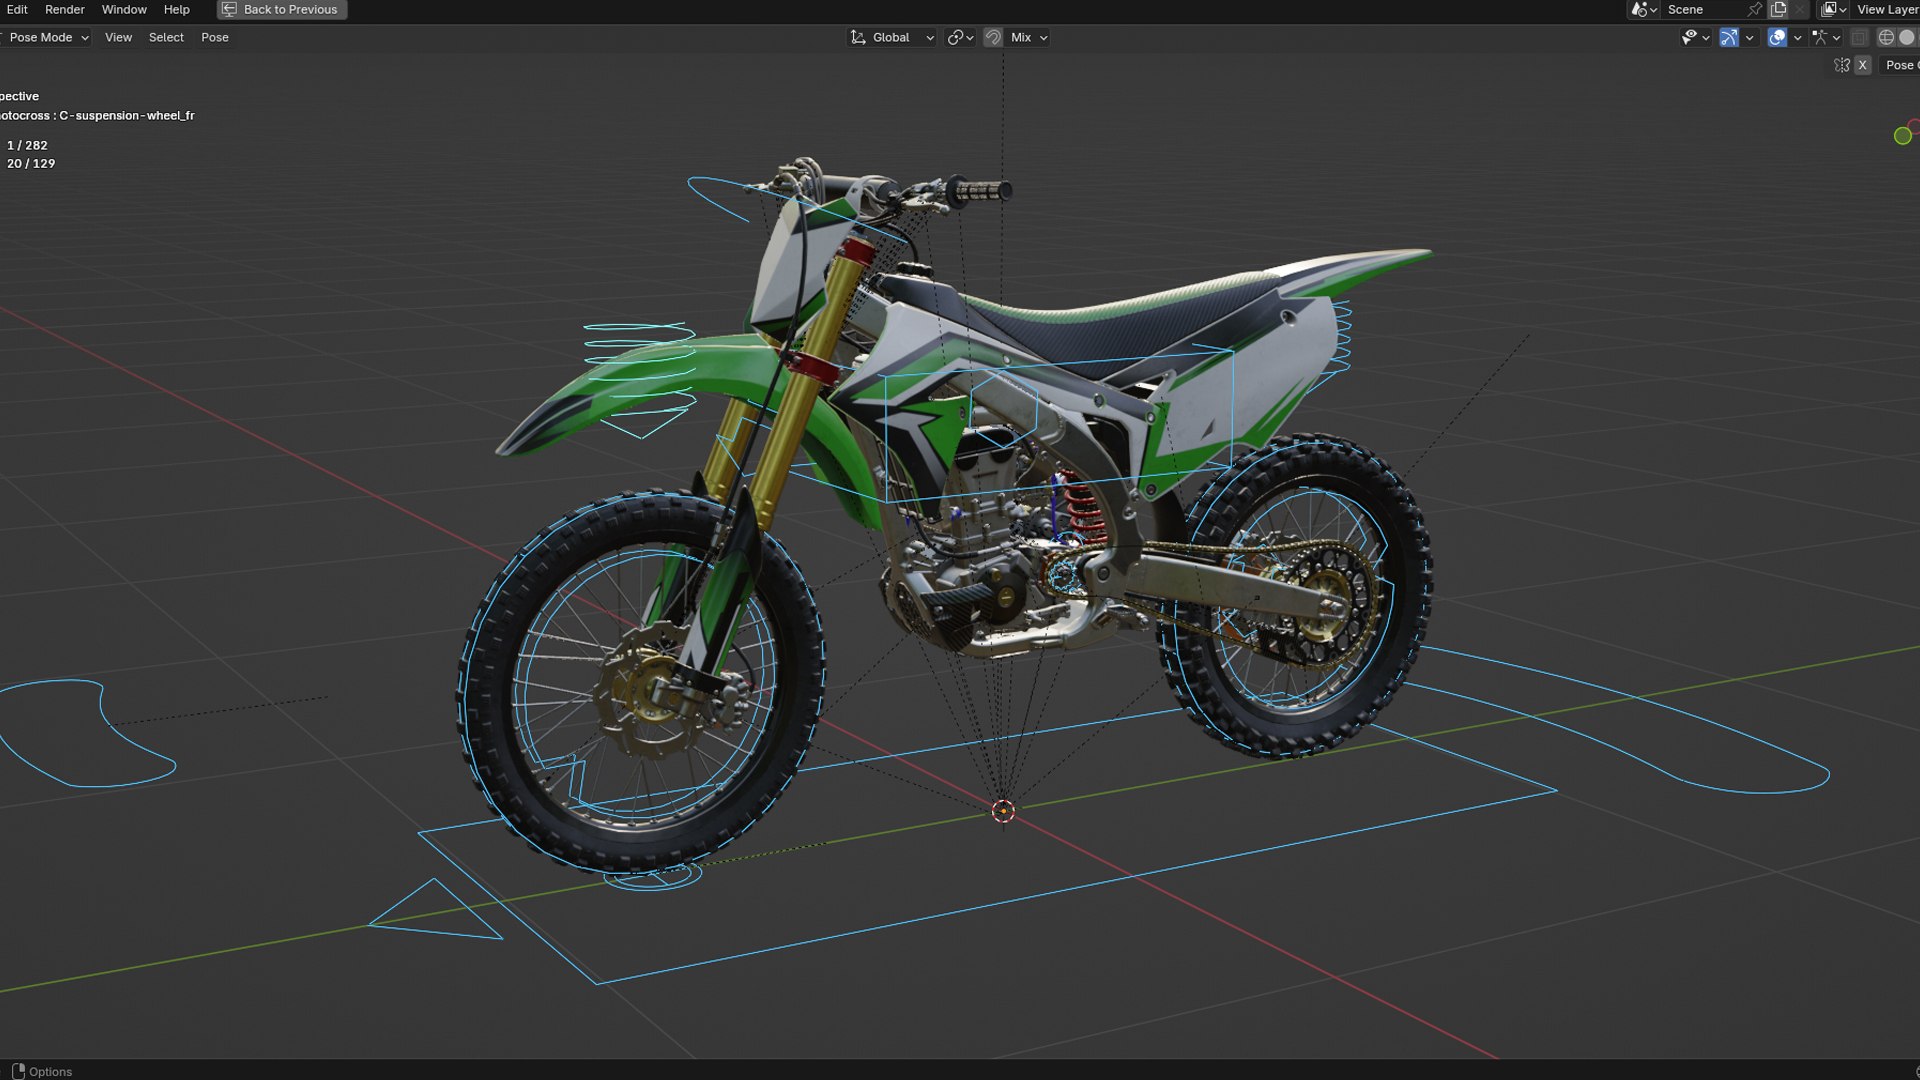
Task: Click the scene browse icon
Action: [1643, 9]
